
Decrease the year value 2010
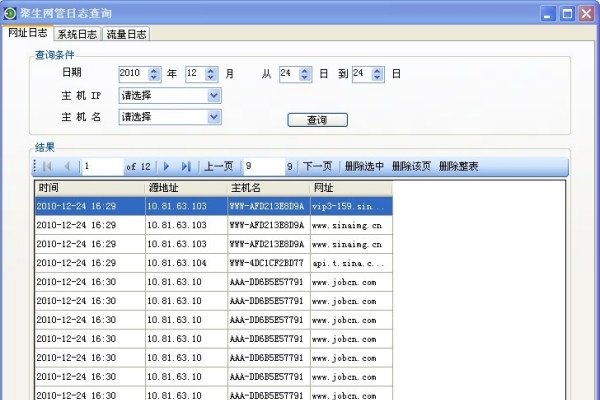click(154, 77)
